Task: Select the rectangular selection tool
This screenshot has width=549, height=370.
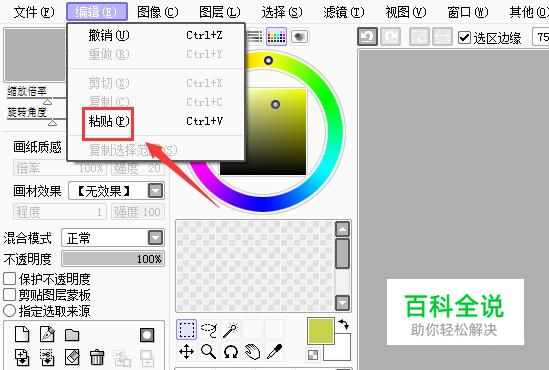Action: click(186, 329)
